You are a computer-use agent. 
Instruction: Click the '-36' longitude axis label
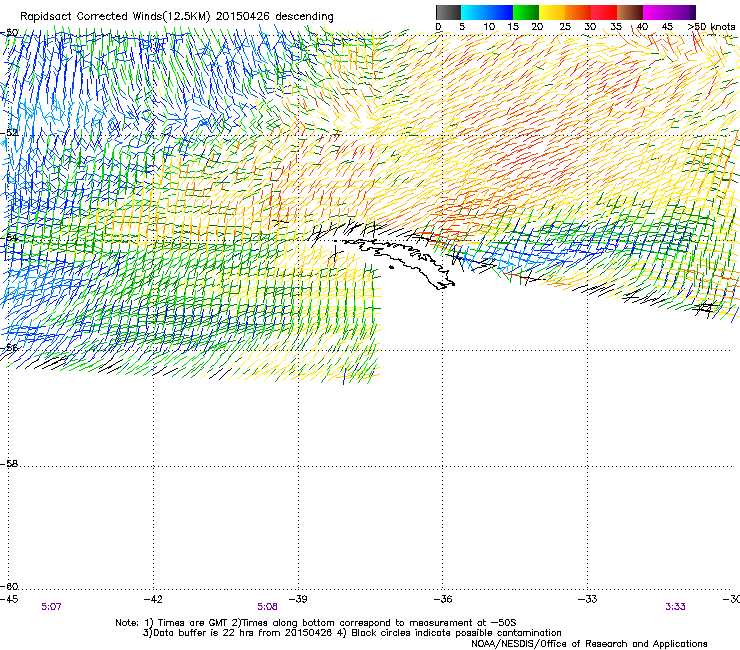tap(443, 599)
